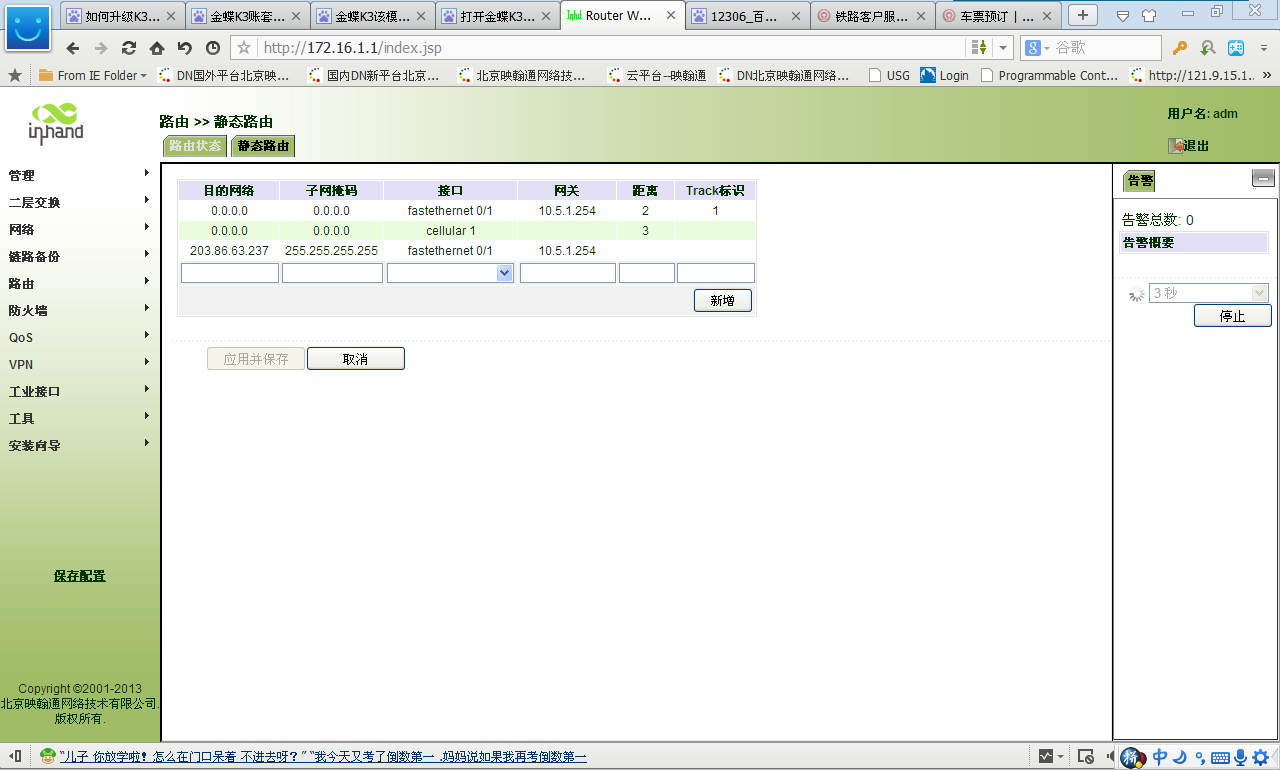Open the new tab plus button
Screen dimensions: 1280x770
pos(1083,15)
